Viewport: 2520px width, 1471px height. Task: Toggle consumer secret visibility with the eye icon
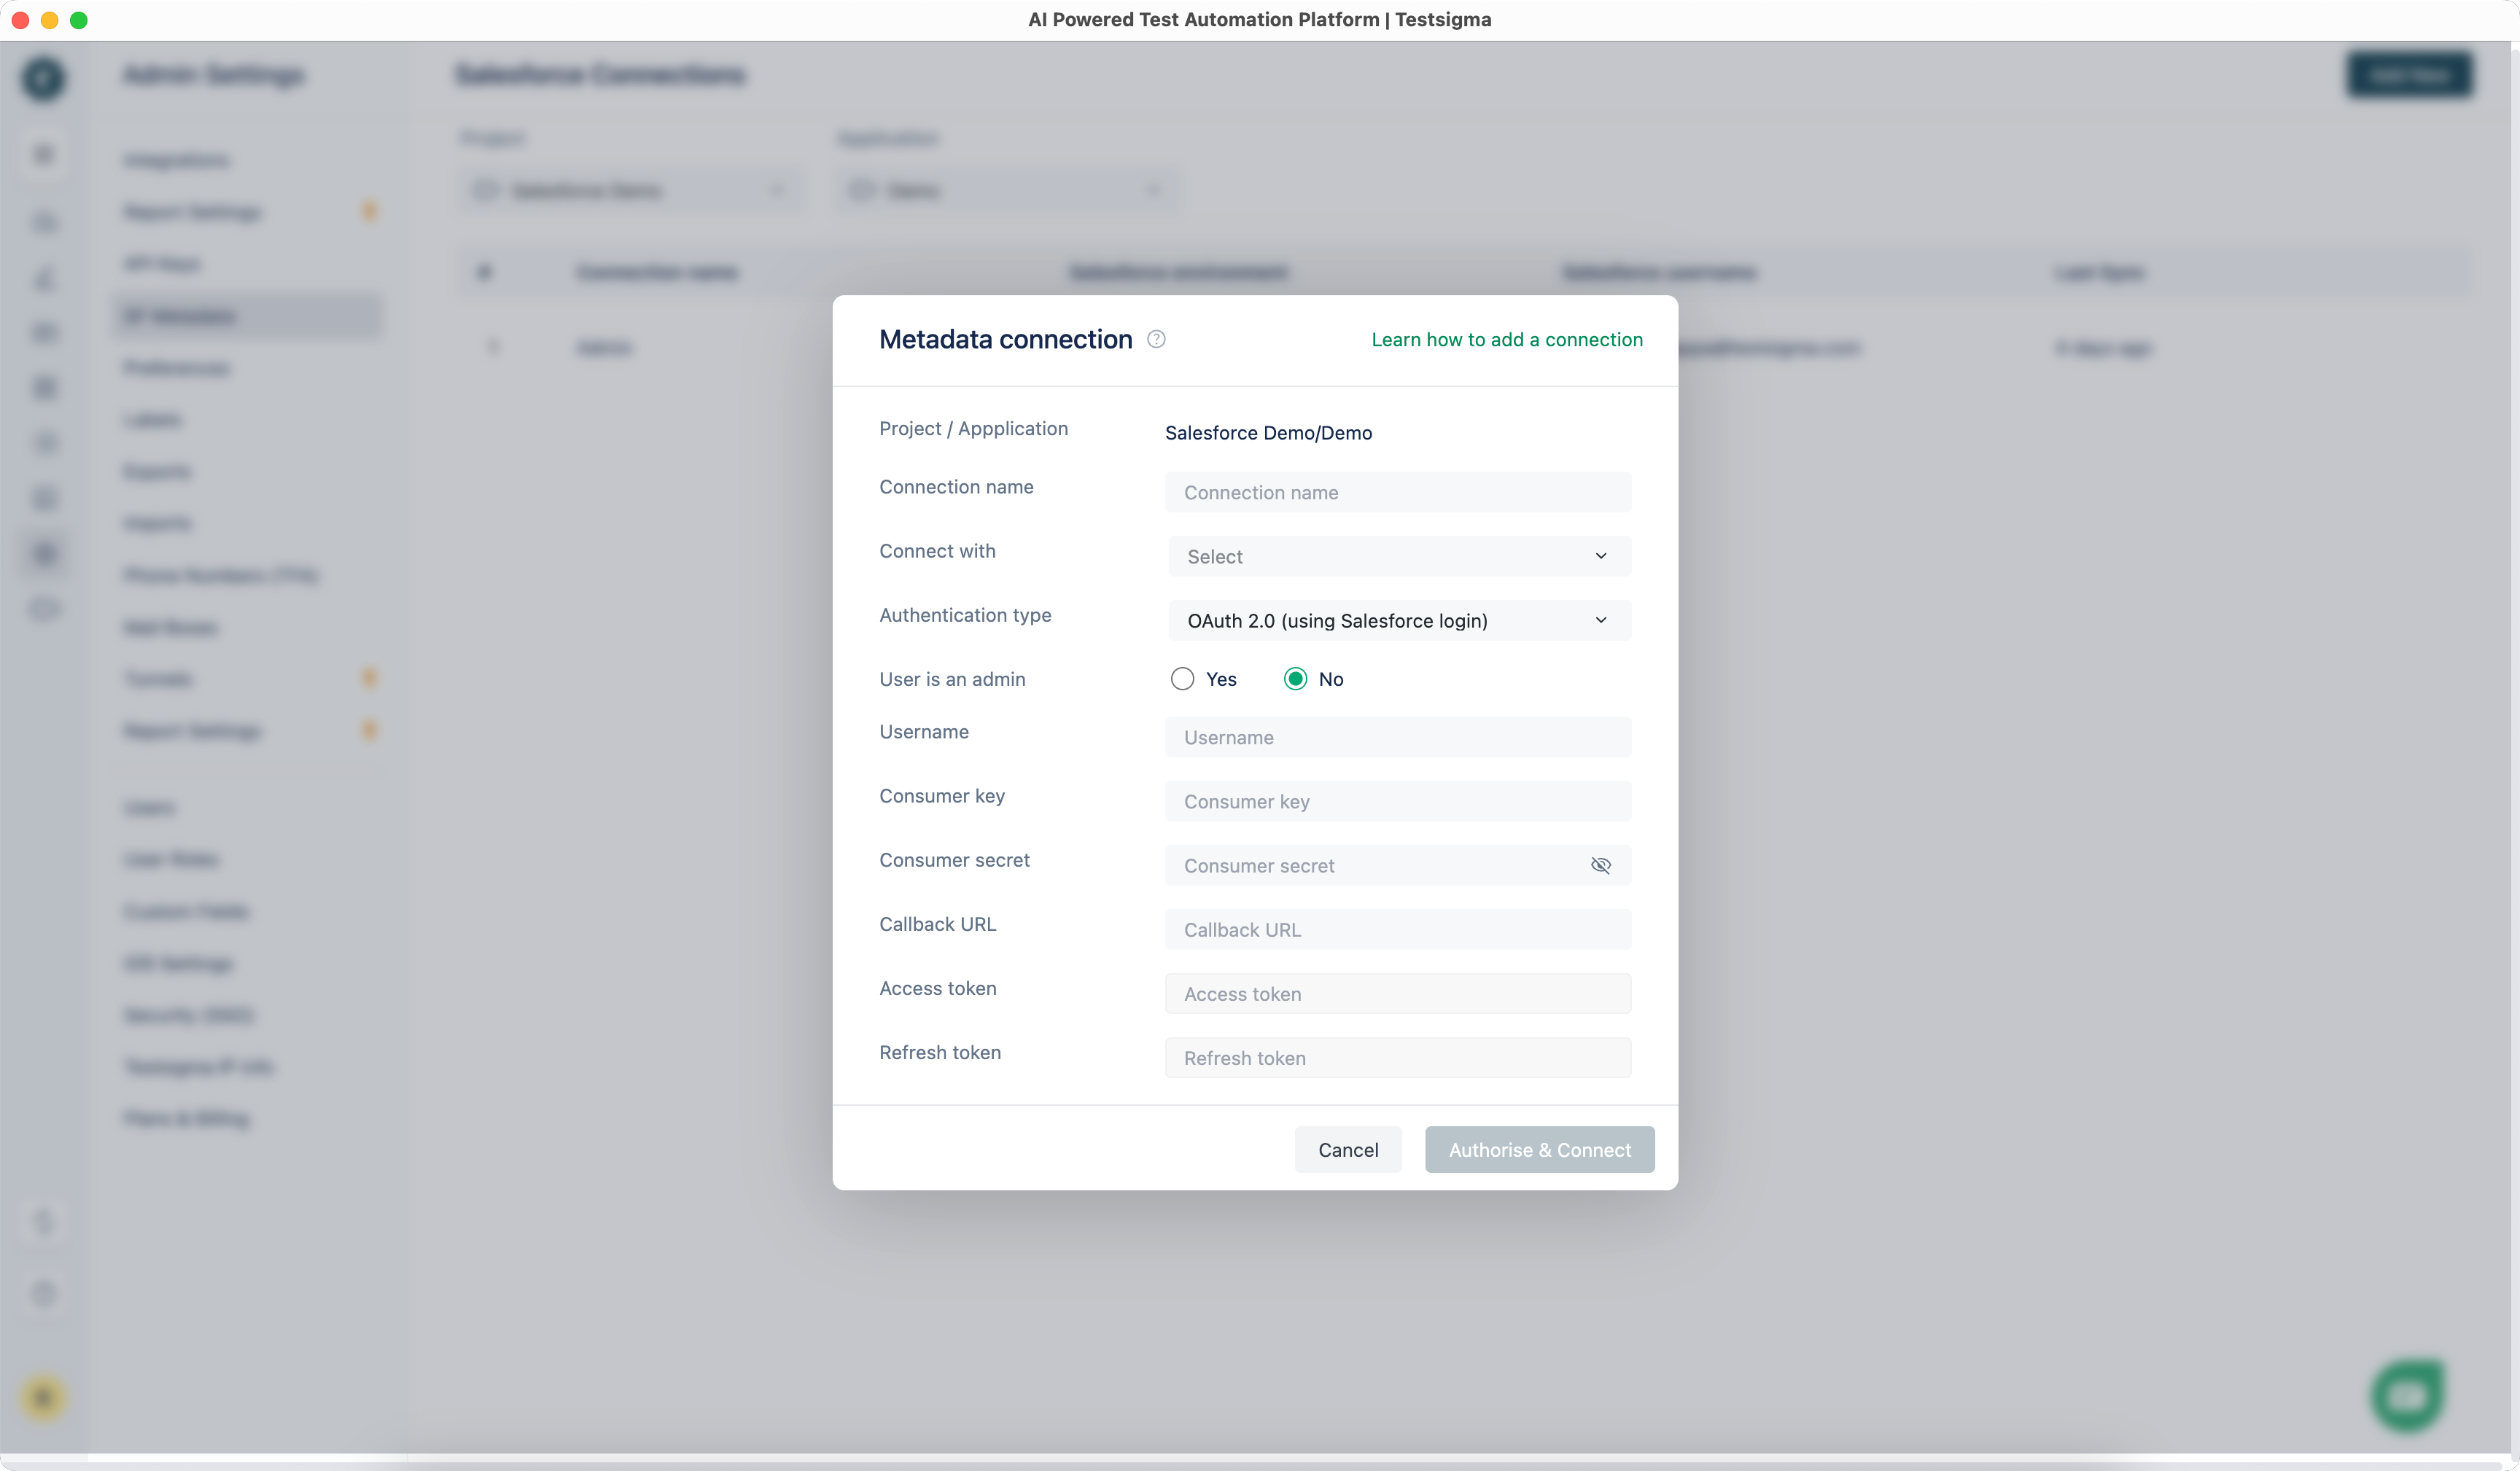tap(1601, 865)
